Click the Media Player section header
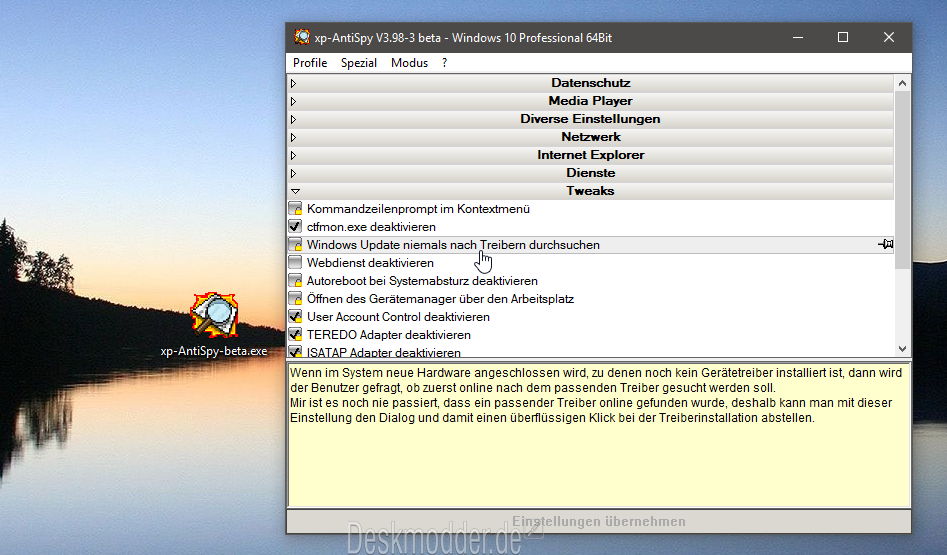Viewport: 947px width, 555px height. [591, 101]
